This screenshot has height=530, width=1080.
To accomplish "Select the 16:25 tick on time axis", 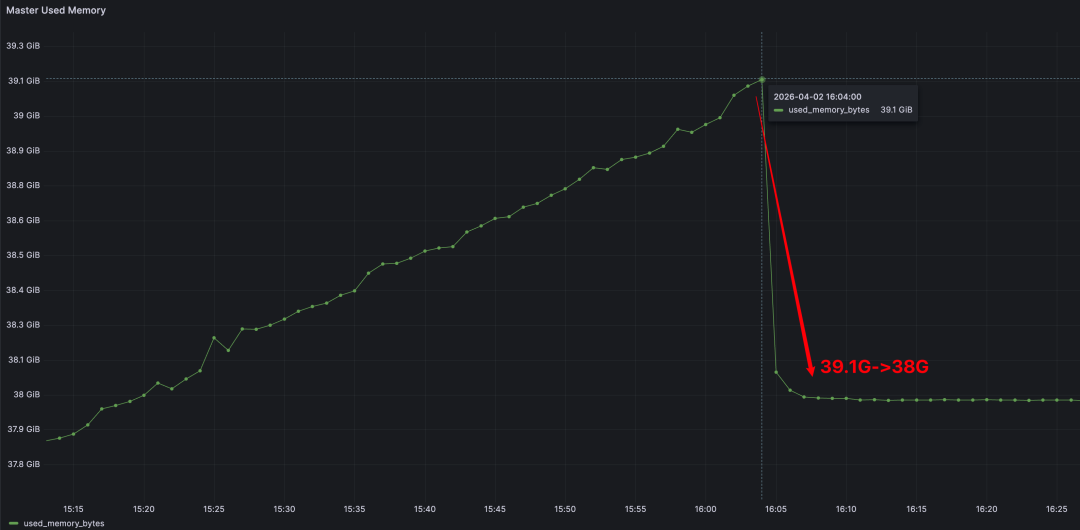I will click(1058, 508).
